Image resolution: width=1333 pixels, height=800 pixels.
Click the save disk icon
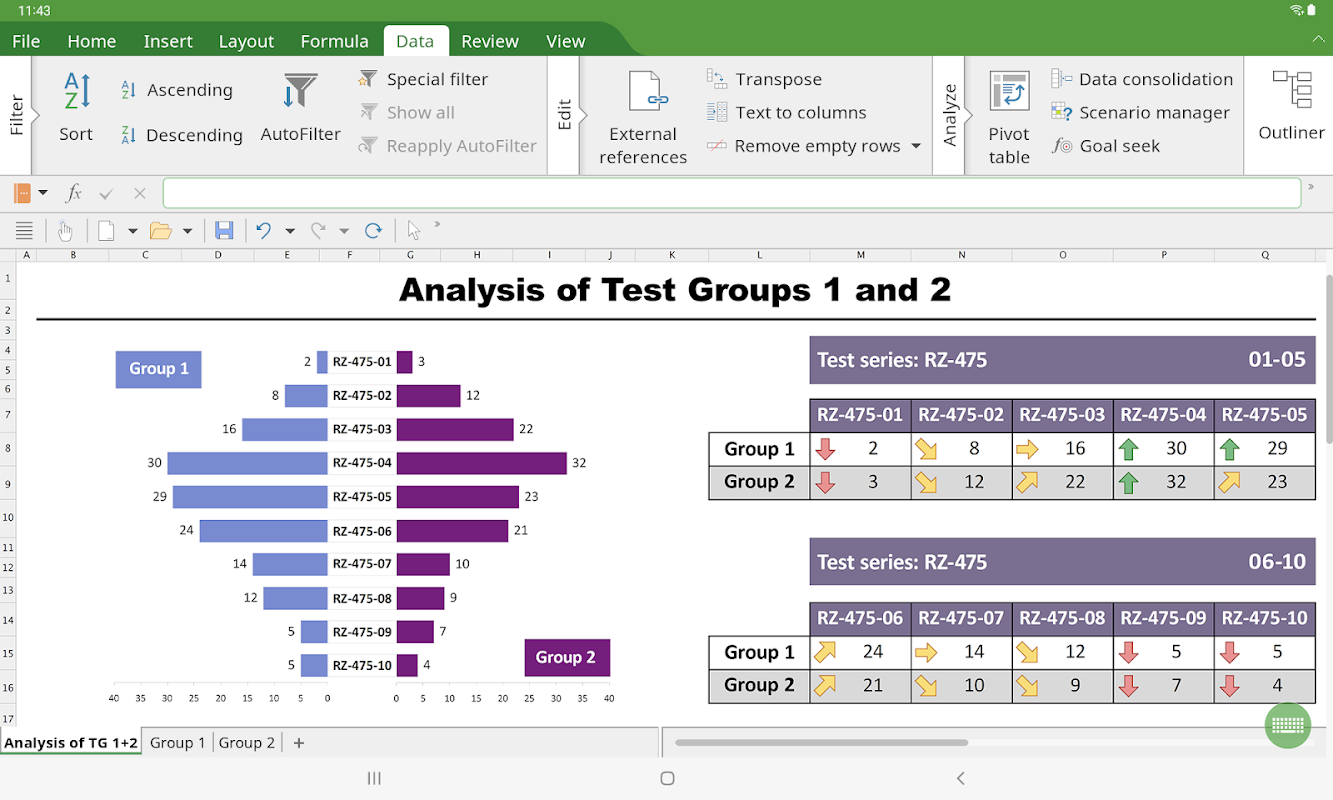click(224, 231)
